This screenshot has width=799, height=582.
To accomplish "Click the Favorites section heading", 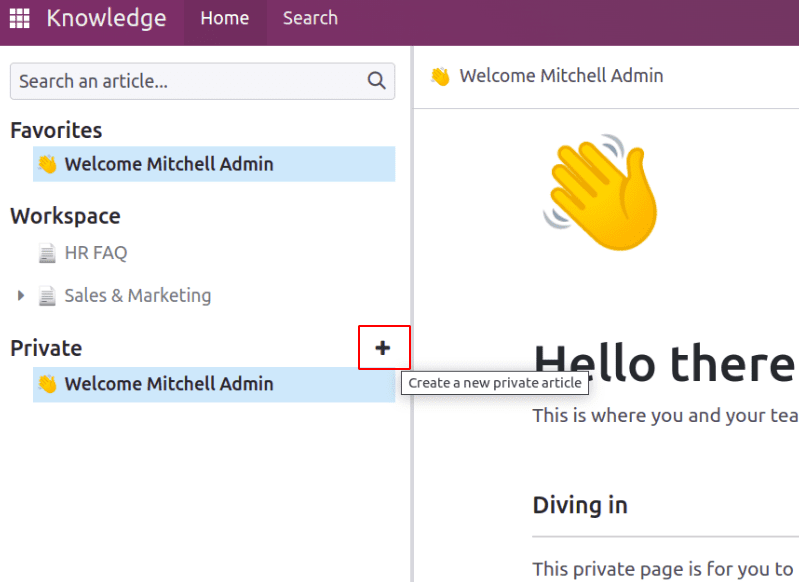I will tap(56, 130).
